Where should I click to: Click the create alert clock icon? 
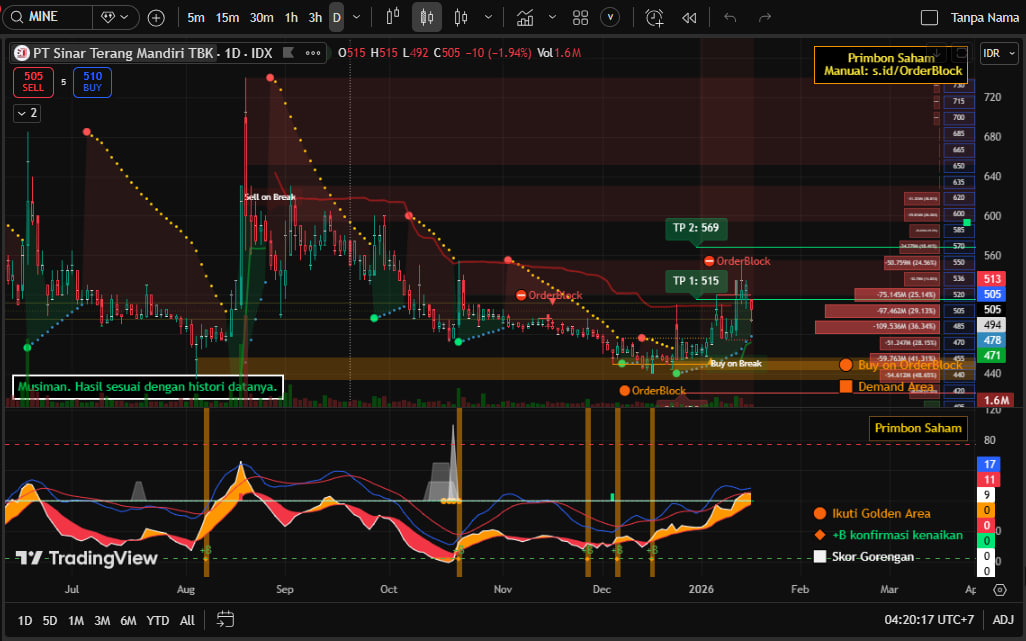pos(654,18)
